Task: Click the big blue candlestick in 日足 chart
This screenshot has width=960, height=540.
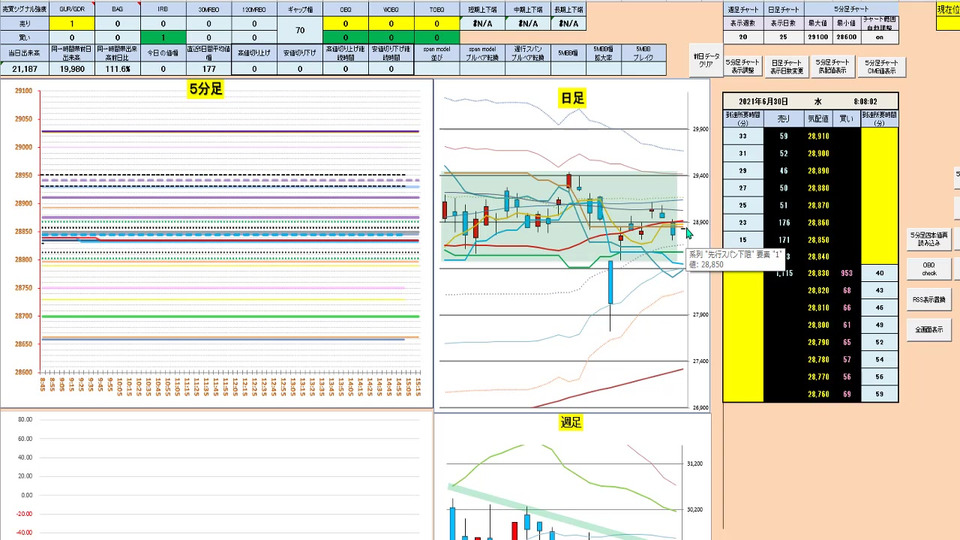Action: [610, 282]
